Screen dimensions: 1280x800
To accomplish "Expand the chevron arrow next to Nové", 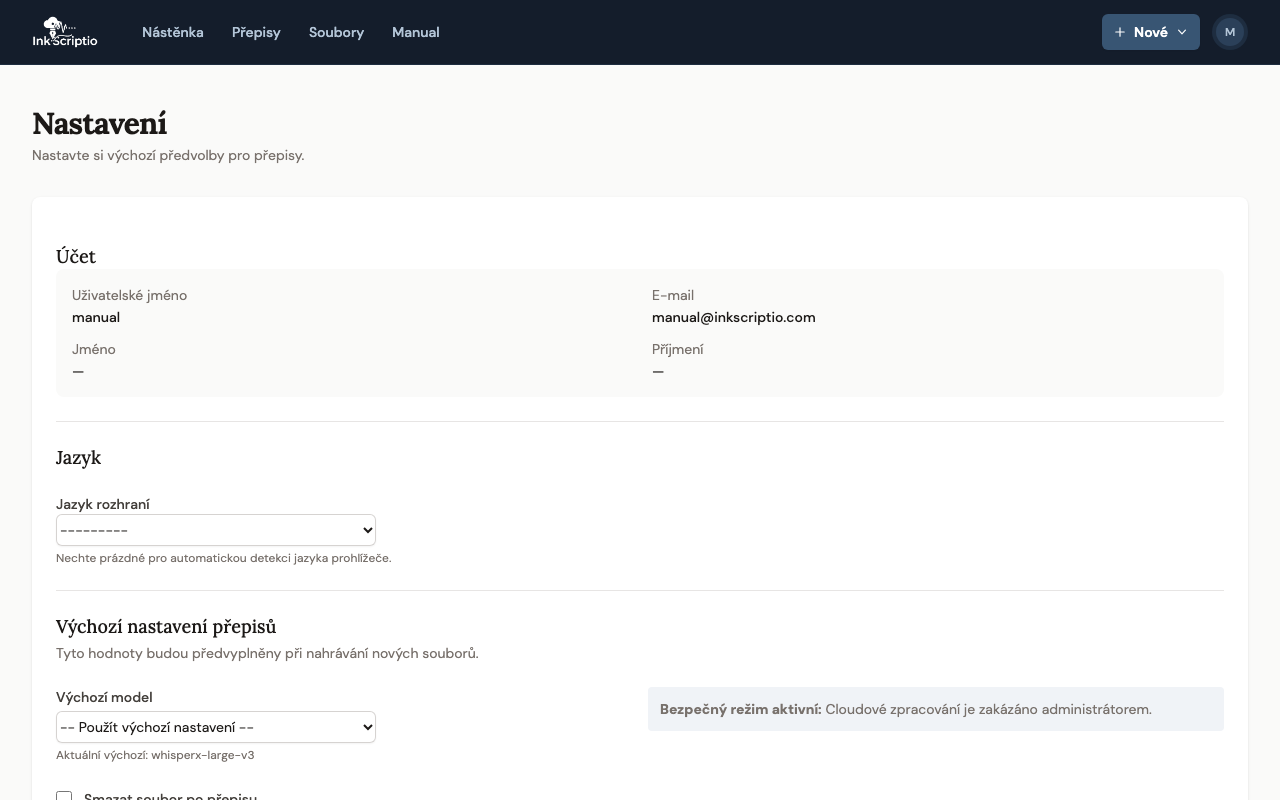I will point(1182,32).
